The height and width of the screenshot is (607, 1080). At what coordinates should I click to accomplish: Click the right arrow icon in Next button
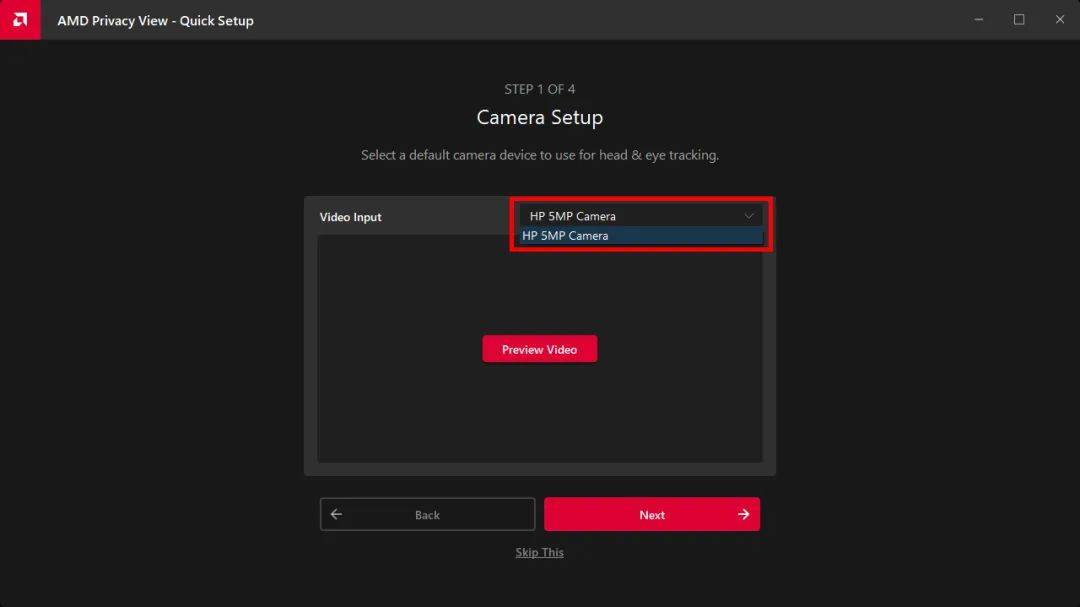[742, 514]
